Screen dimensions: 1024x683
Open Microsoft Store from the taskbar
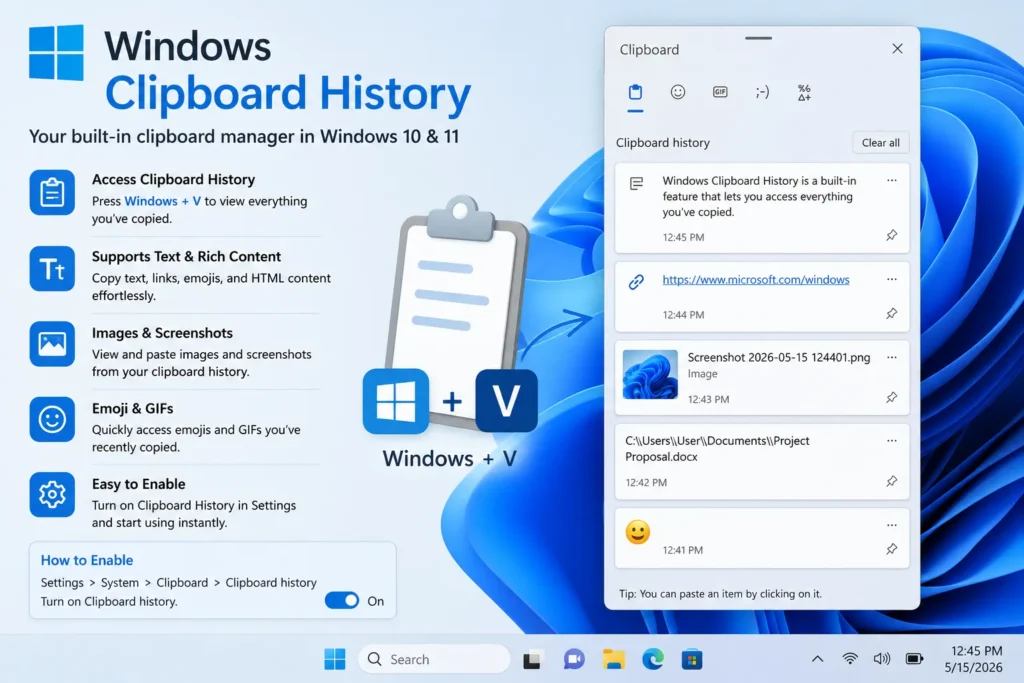coord(692,659)
